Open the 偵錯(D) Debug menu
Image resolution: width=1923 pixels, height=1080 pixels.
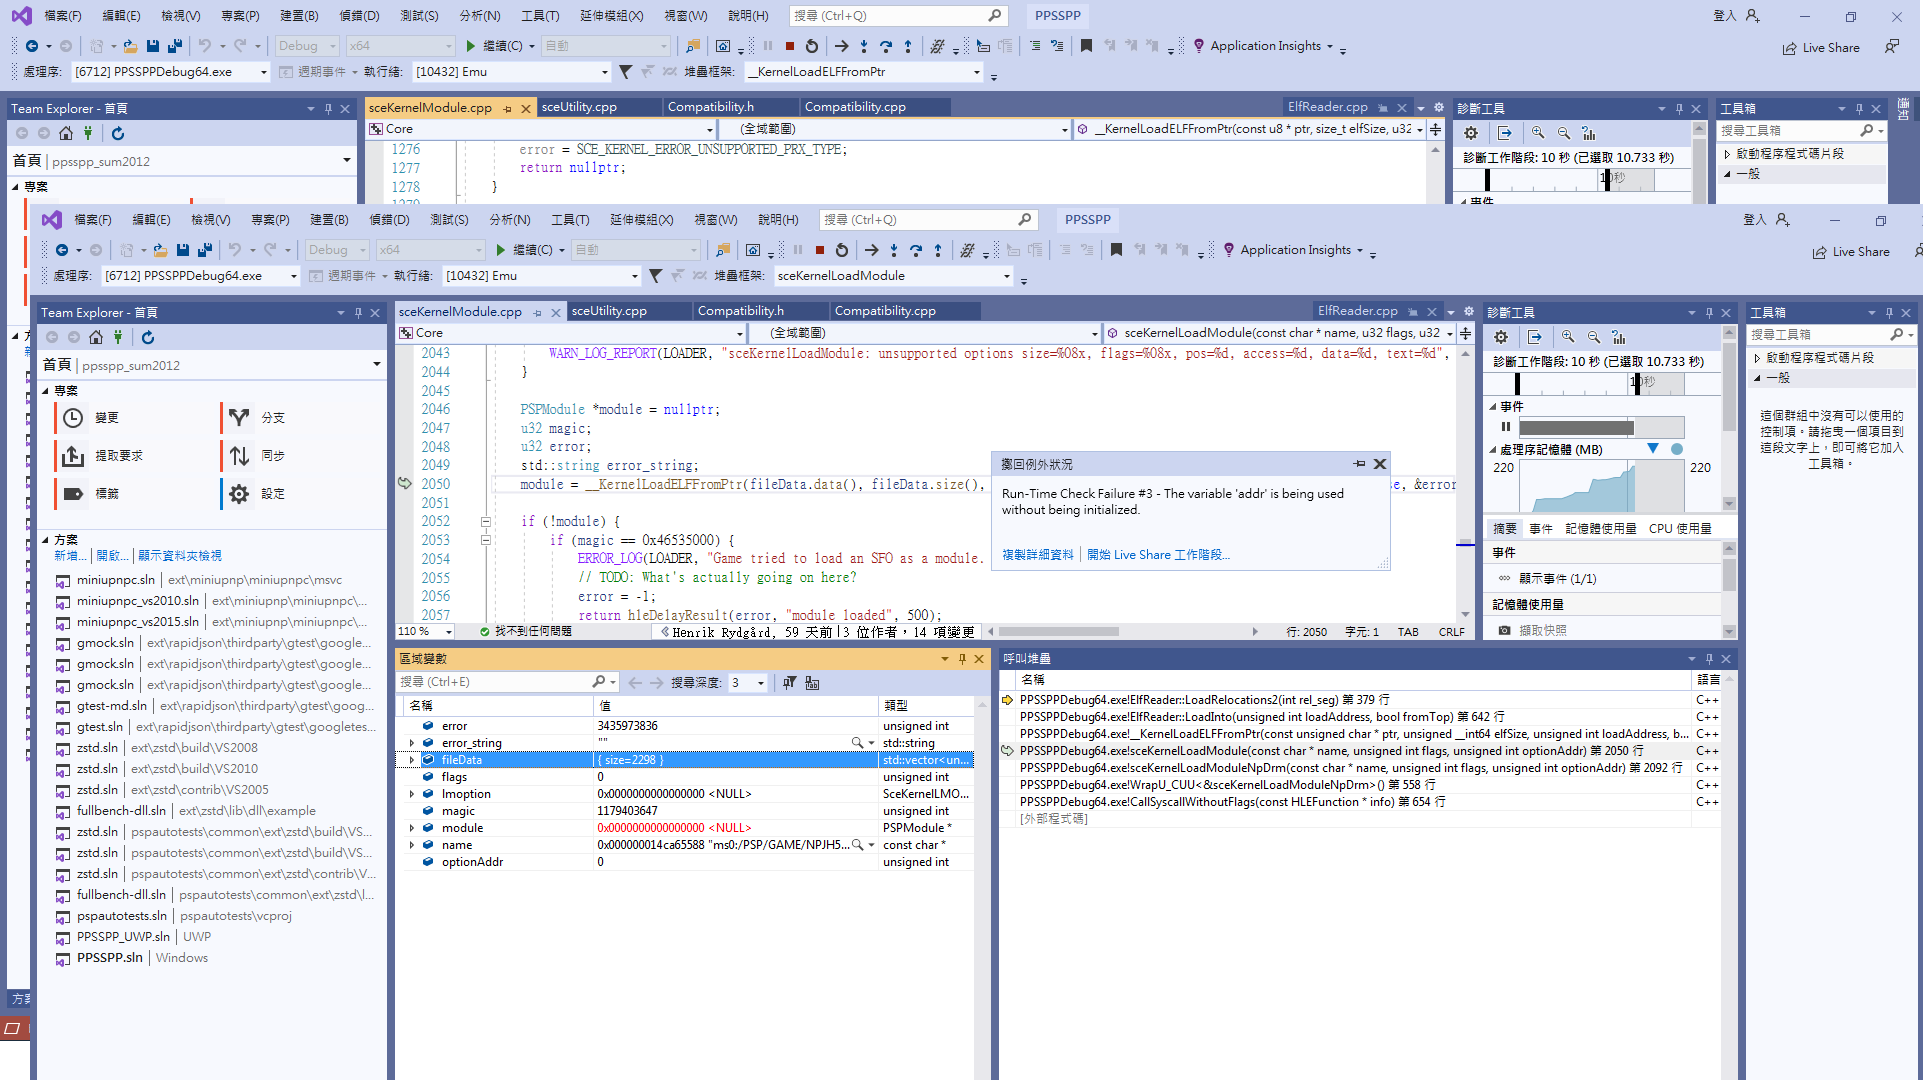point(388,220)
